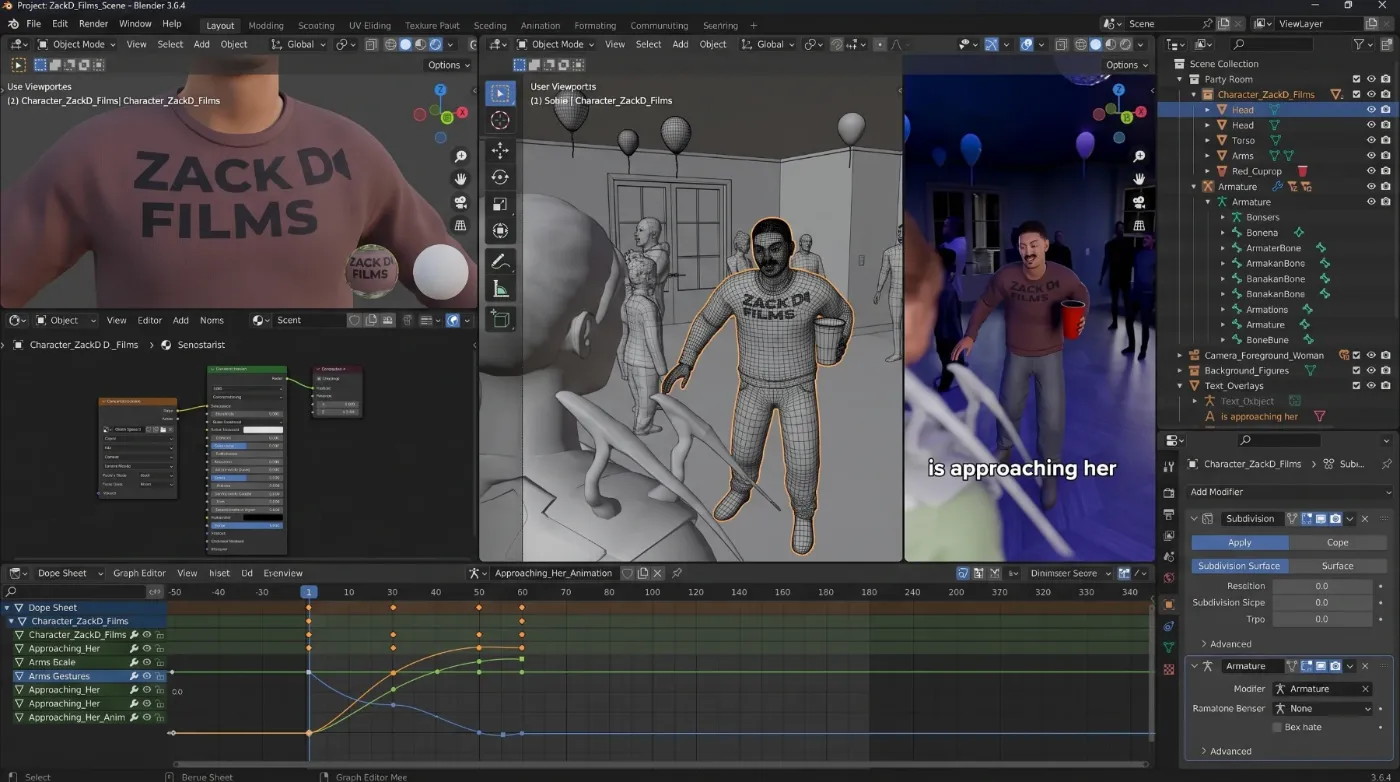Toggle eye on Arms Scale channel

pos(146,662)
